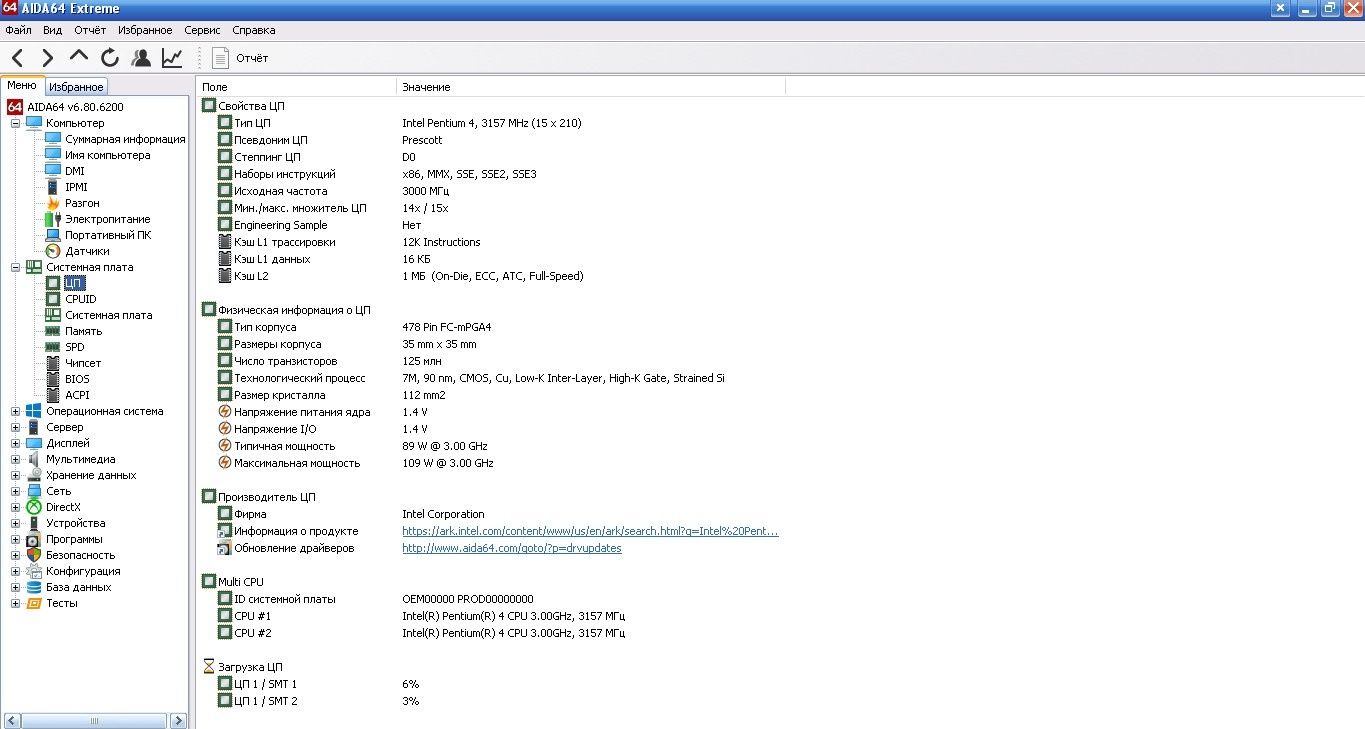The height and width of the screenshot is (729, 1365).
Task: Open the user management icon in the toolbar
Action: click(x=141, y=58)
